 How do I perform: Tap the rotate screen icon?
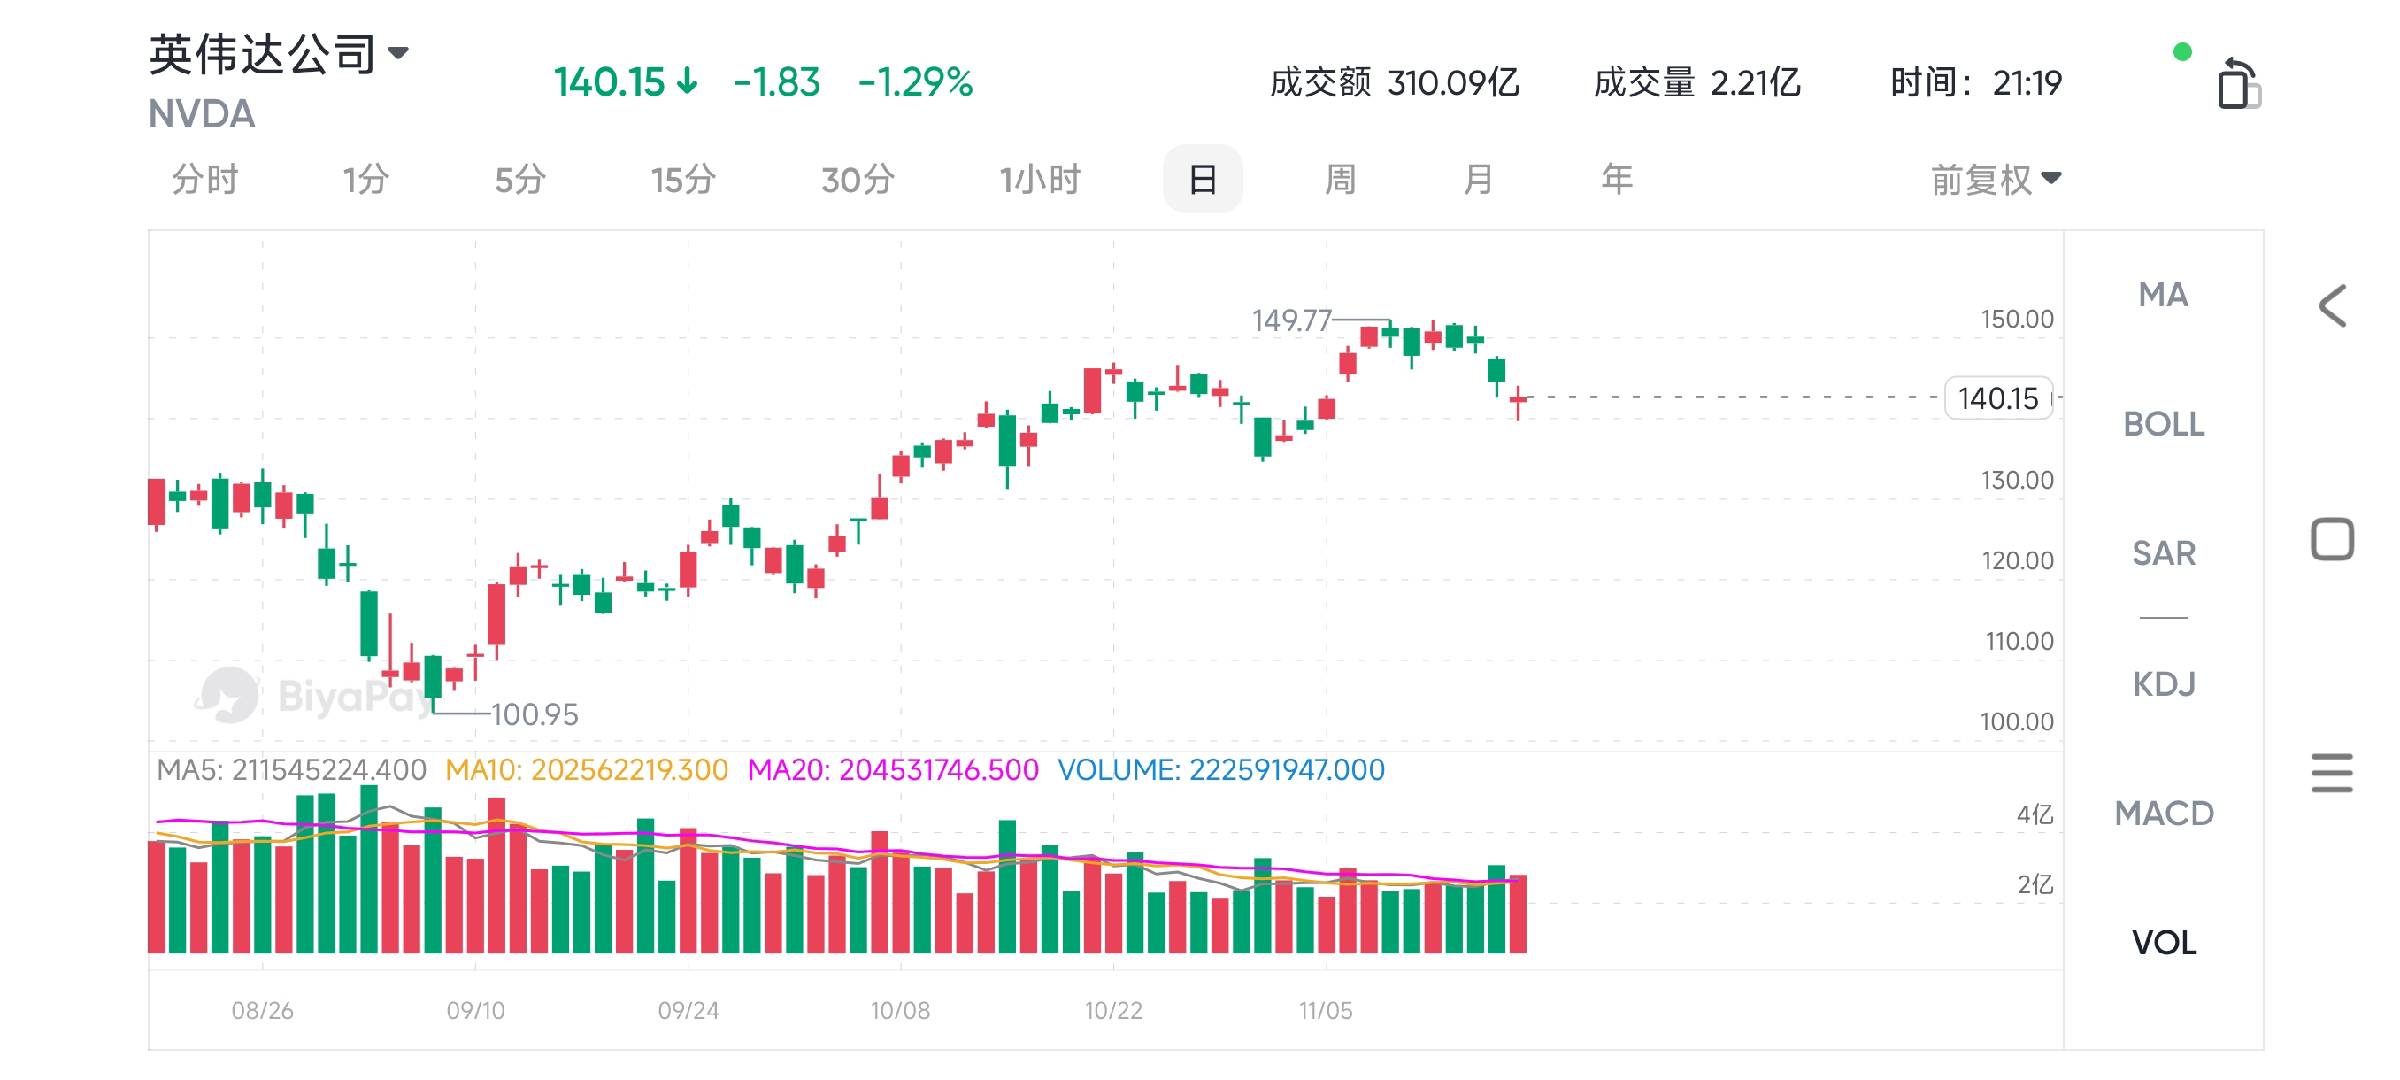(2238, 84)
